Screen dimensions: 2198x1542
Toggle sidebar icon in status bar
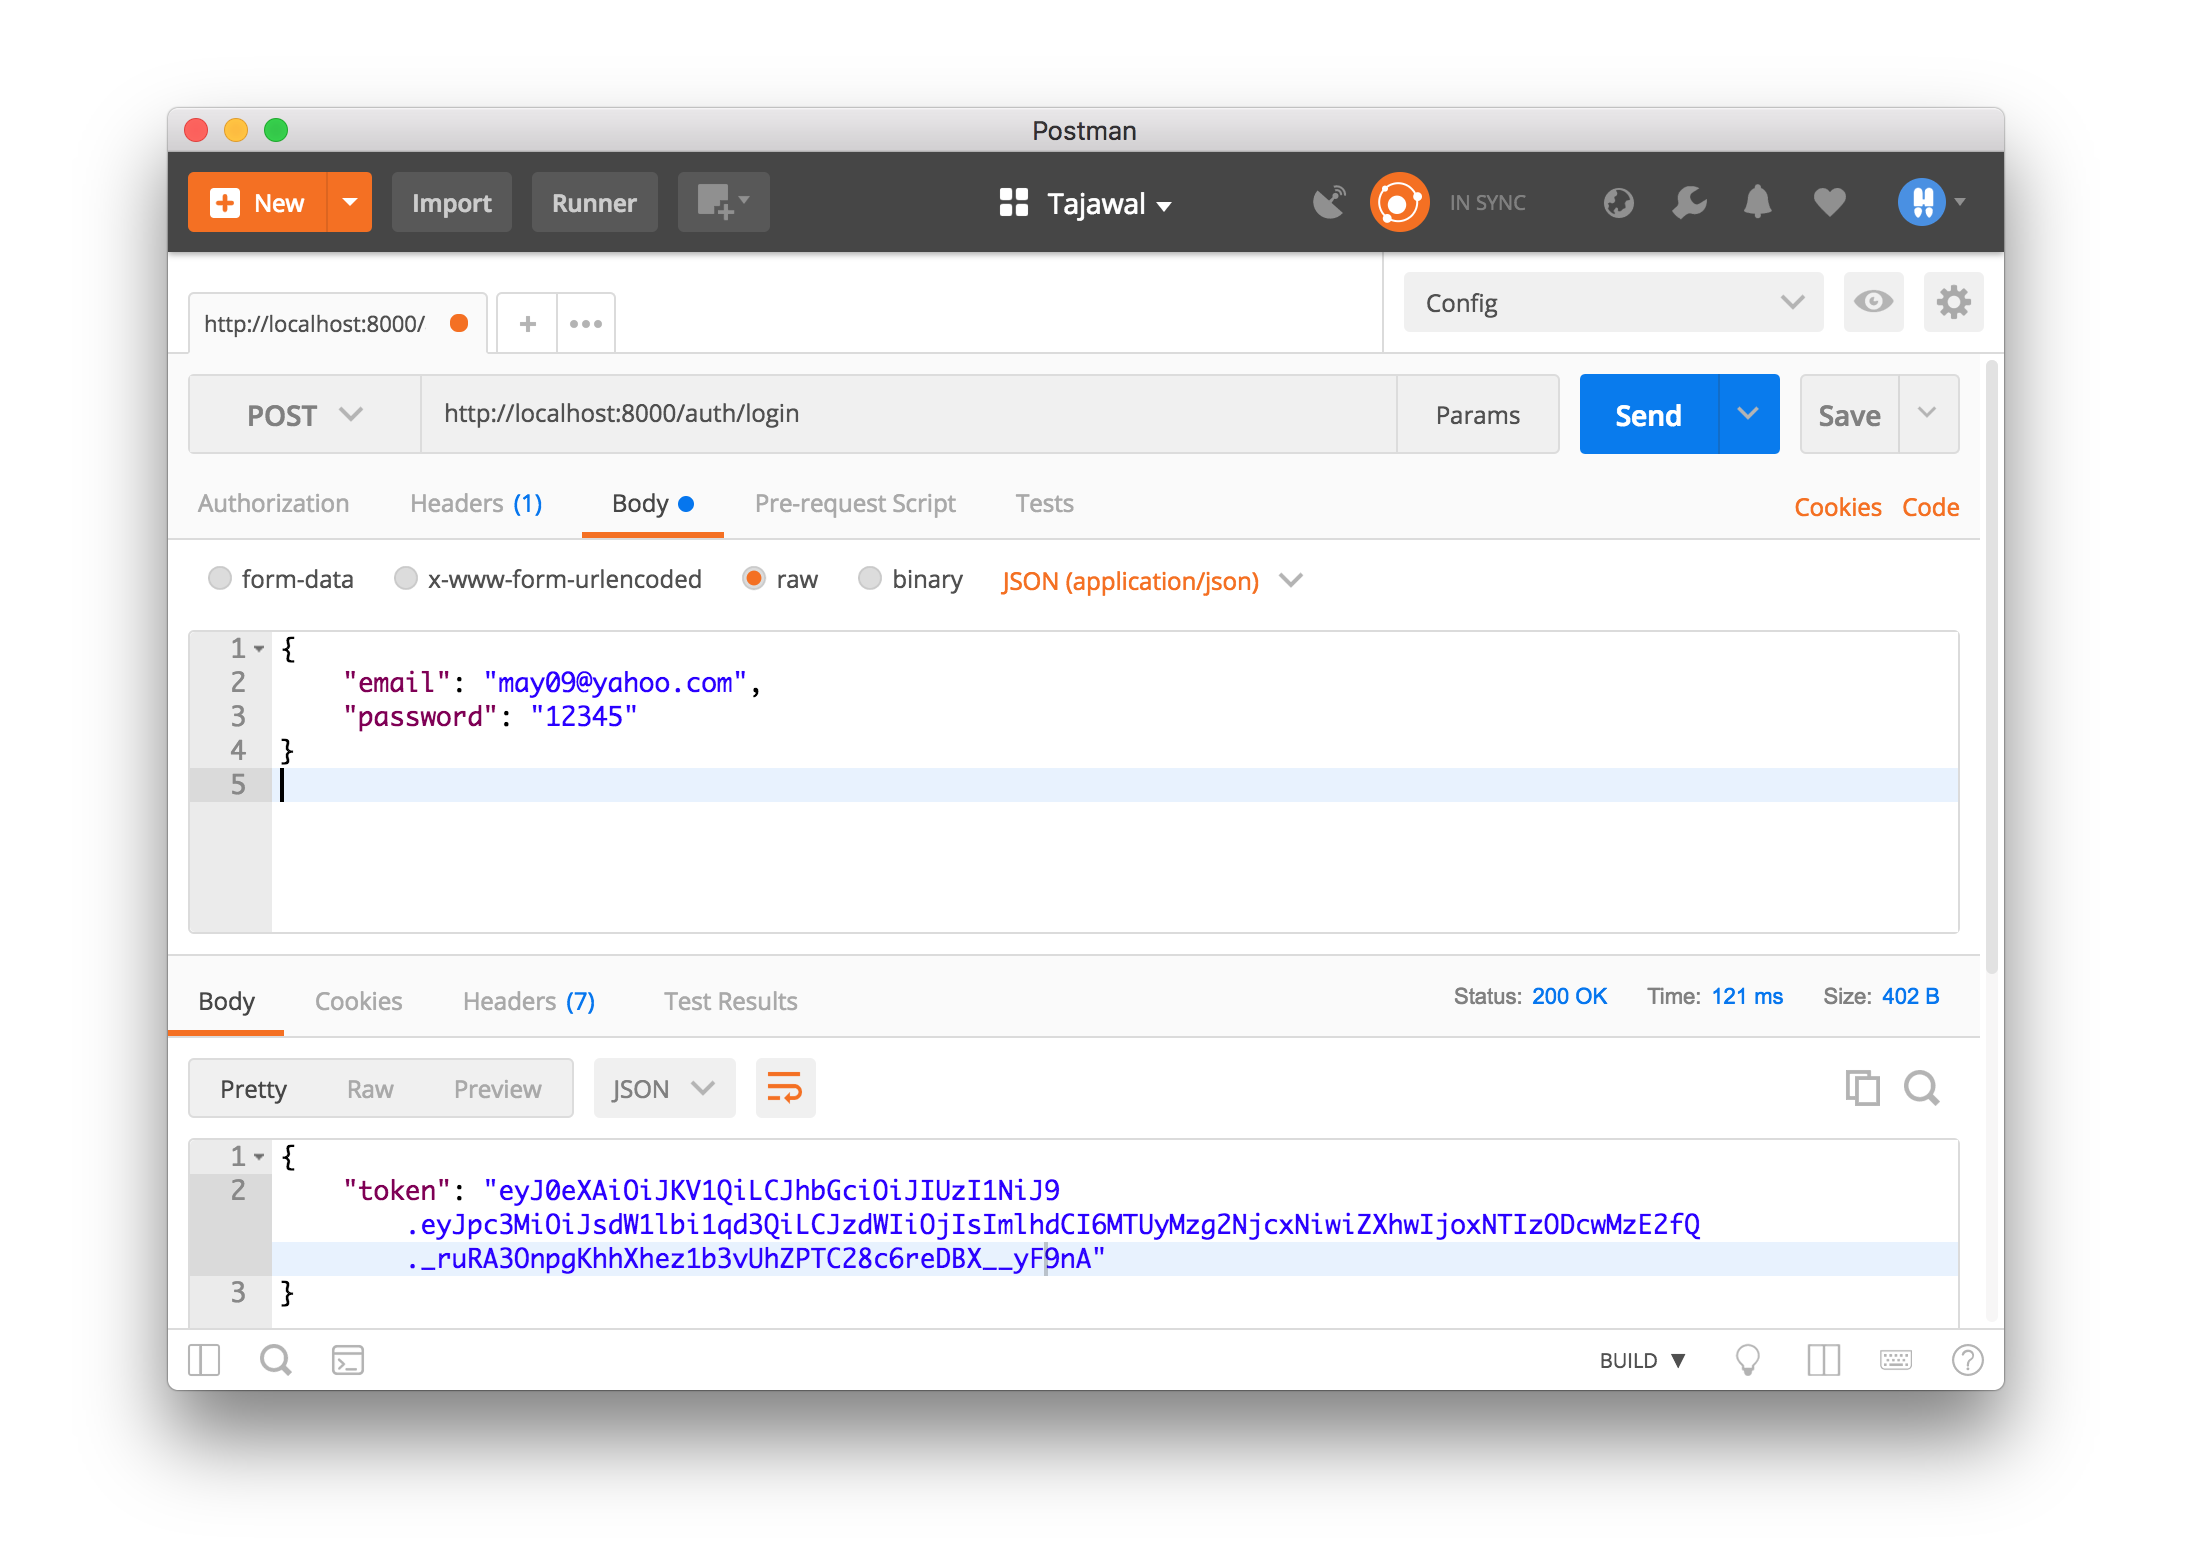click(204, 1360)
